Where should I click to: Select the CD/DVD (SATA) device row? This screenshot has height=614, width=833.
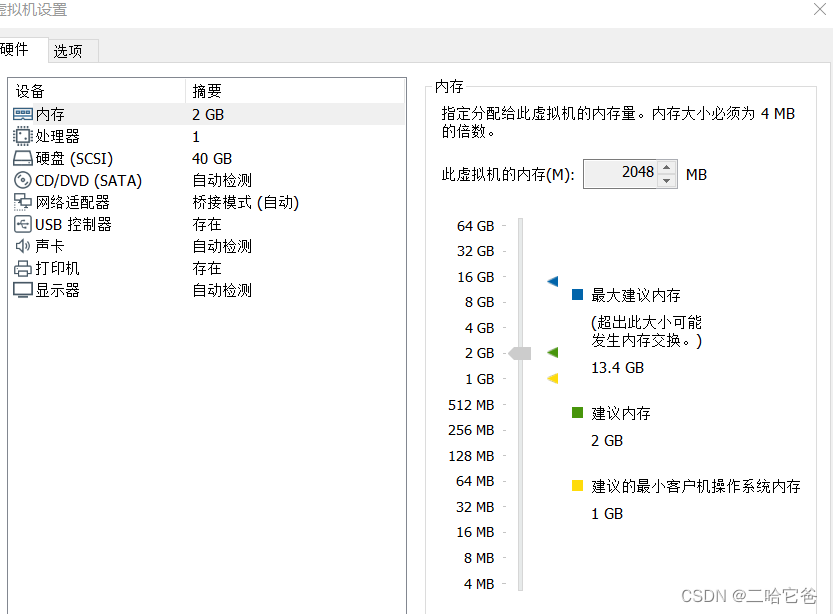208,181
